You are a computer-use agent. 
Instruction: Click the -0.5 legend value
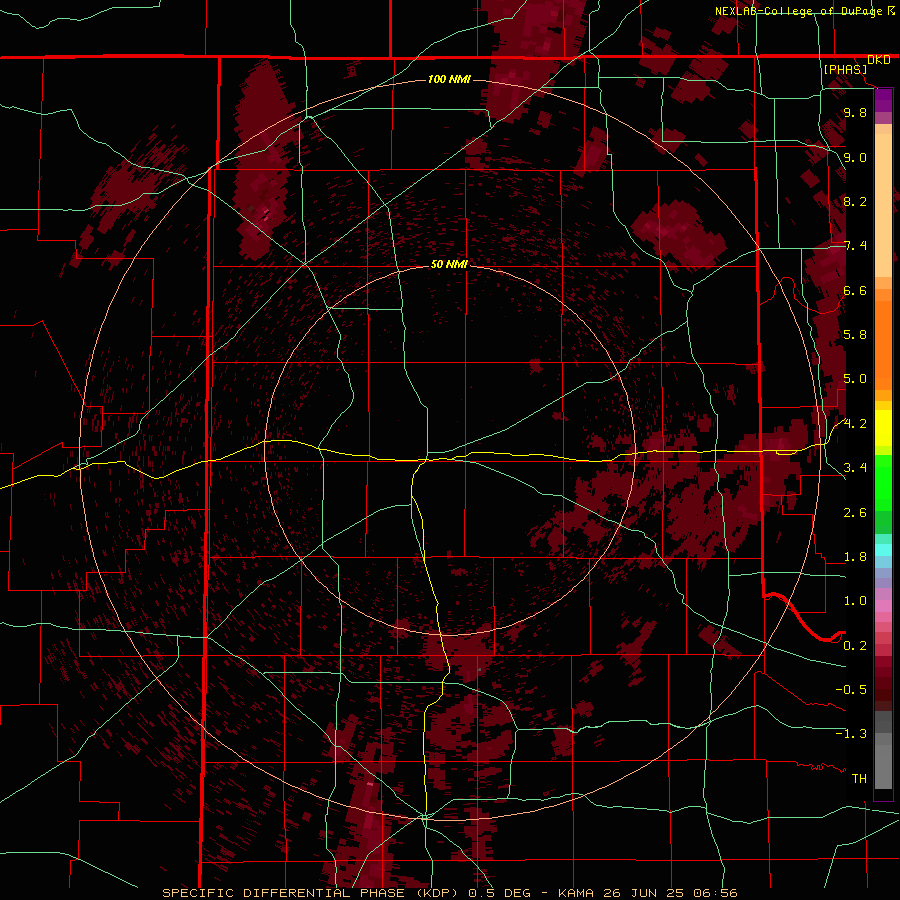[851, 690]
